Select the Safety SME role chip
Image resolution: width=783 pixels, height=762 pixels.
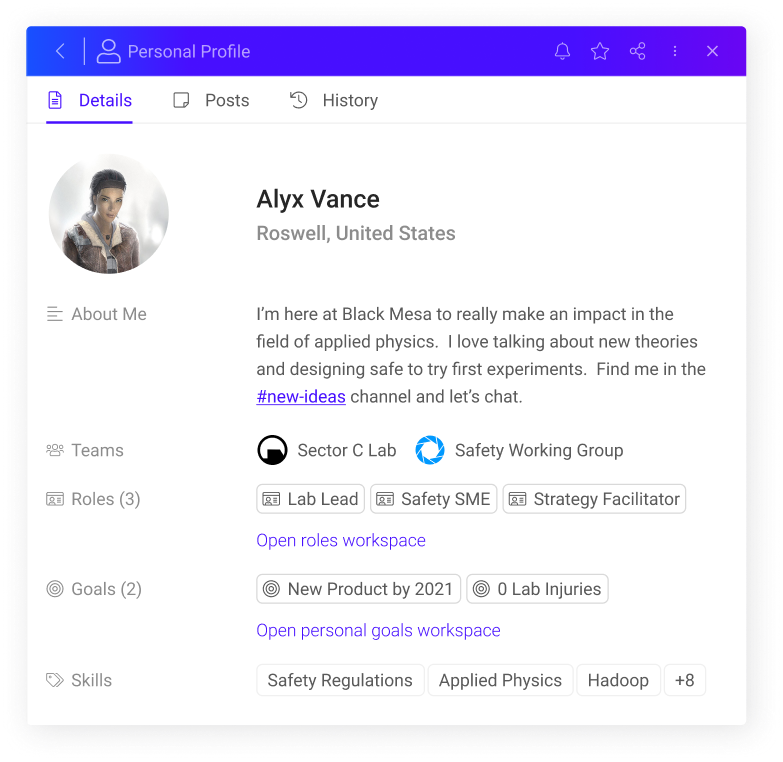pos(433,499)
